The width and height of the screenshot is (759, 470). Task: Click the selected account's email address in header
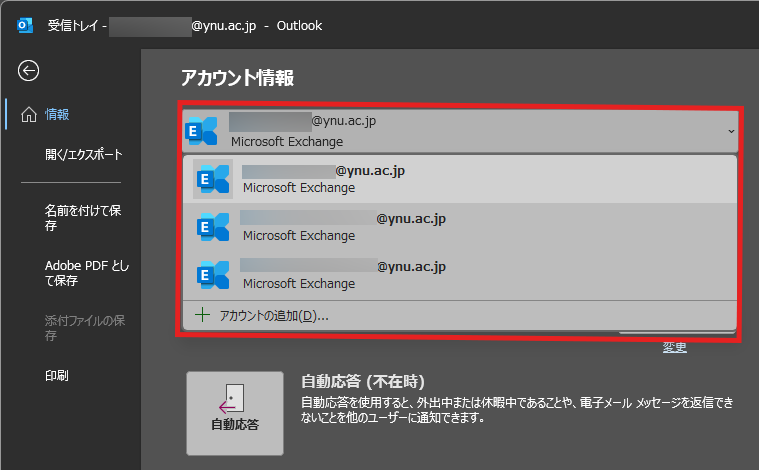pos(303,121)
